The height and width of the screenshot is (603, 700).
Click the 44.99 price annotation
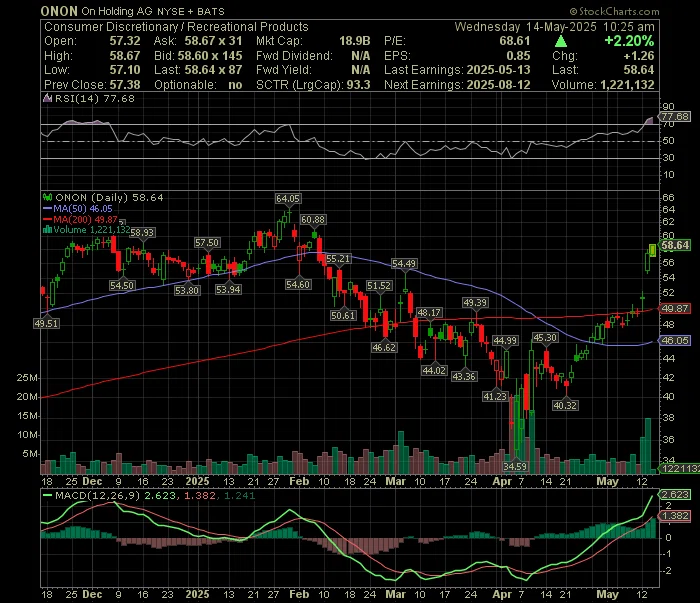point(505,341)
